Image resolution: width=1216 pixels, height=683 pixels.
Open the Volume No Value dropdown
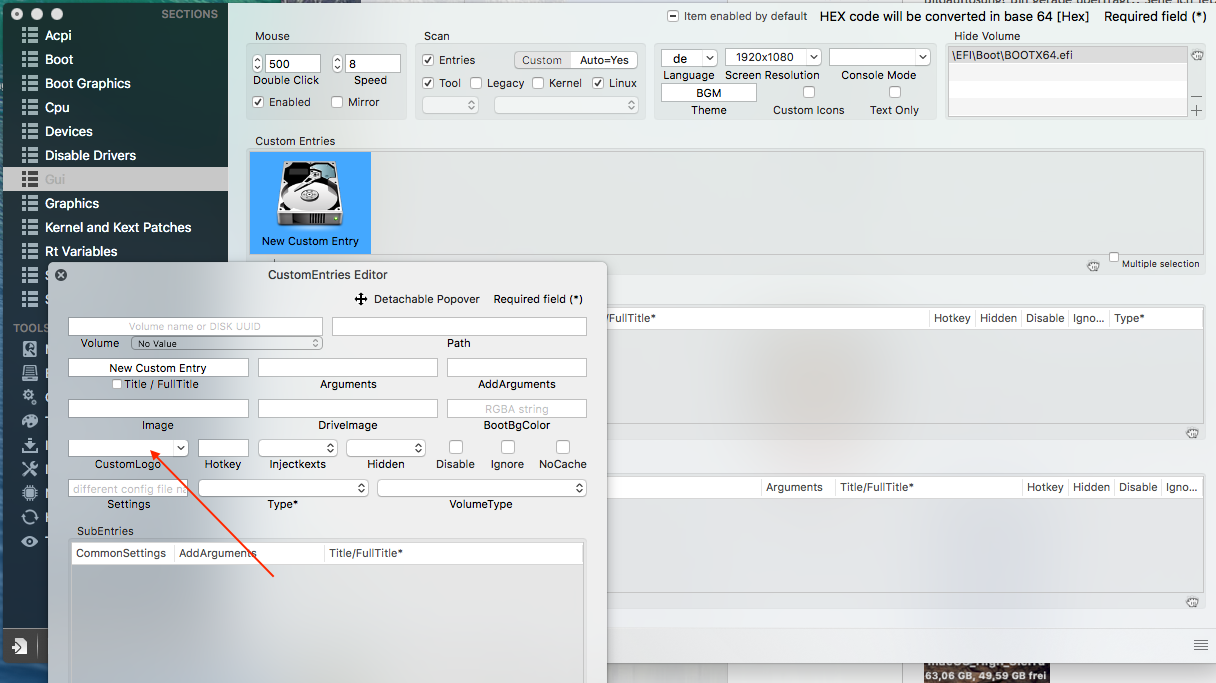click(x=227, y=343)
